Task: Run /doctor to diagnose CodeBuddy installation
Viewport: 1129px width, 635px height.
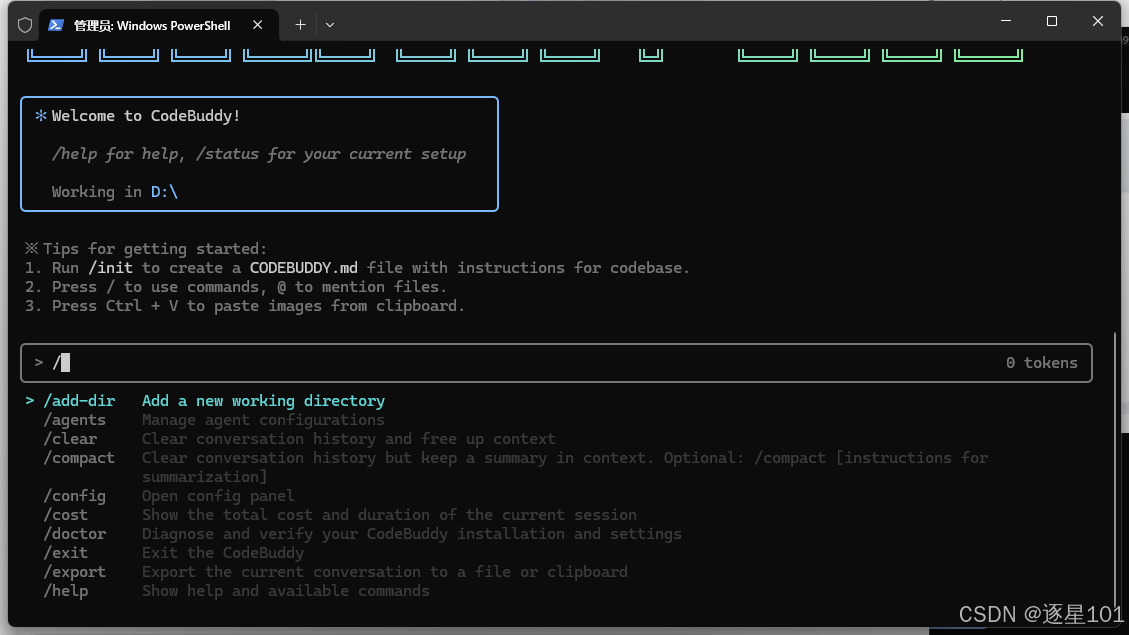Action: (x=74, y=533)
